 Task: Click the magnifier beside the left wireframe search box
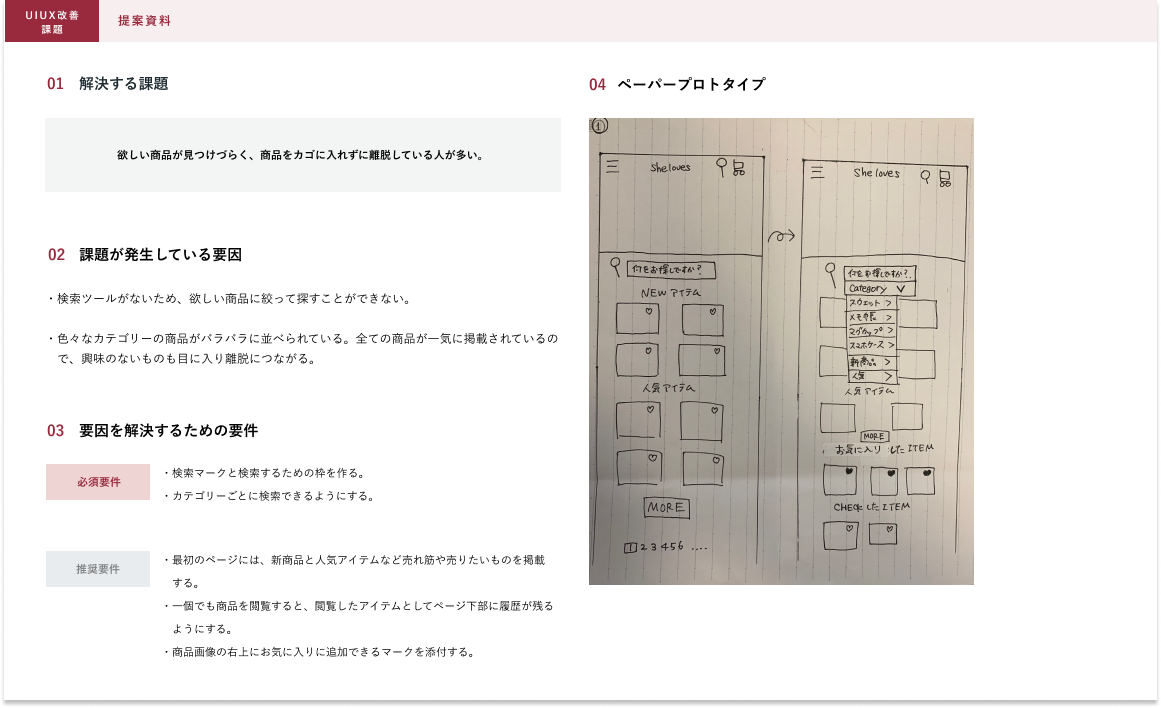(615, 267)
